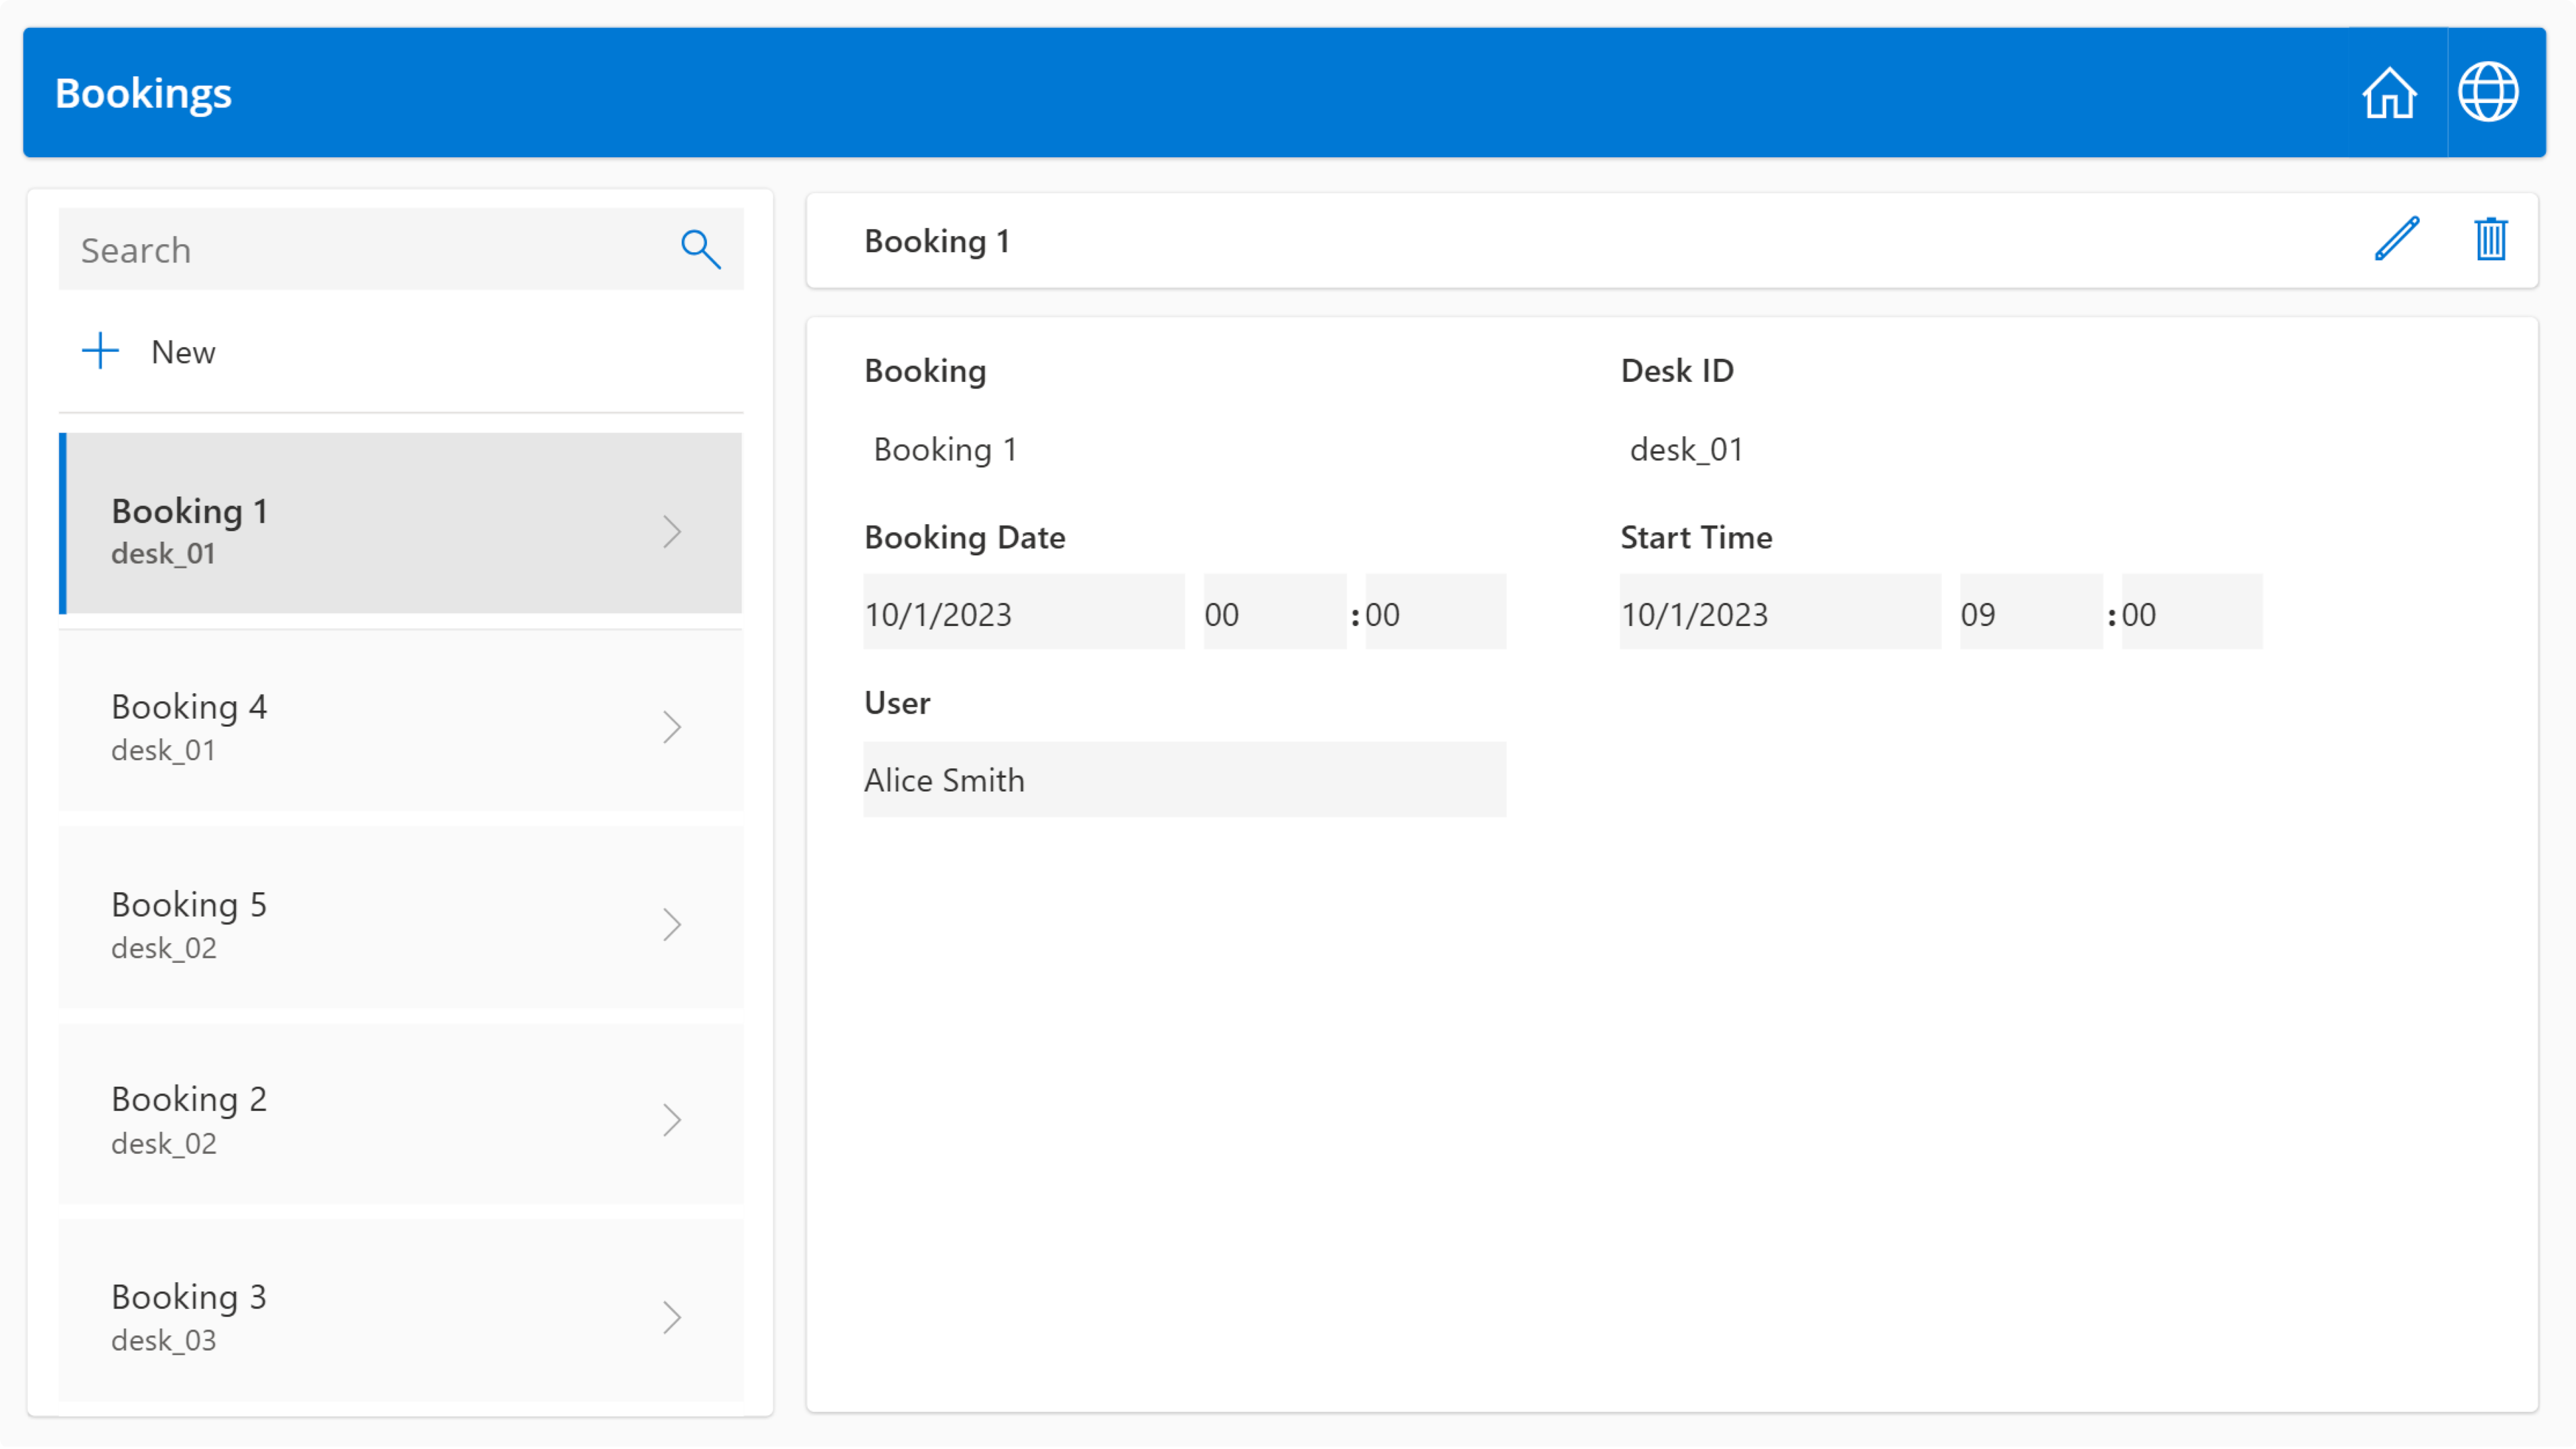Click Booking 1 value under Booking
Image resolution: width=2576 pixels, height=1449 pixels.
click(x=945, y=449)
